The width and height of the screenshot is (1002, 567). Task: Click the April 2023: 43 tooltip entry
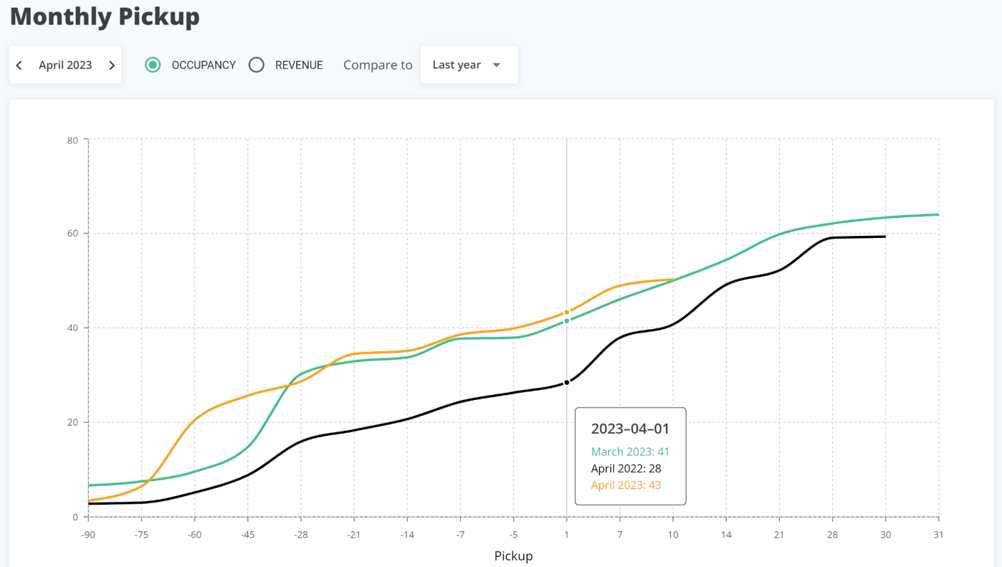pos(626,485)
